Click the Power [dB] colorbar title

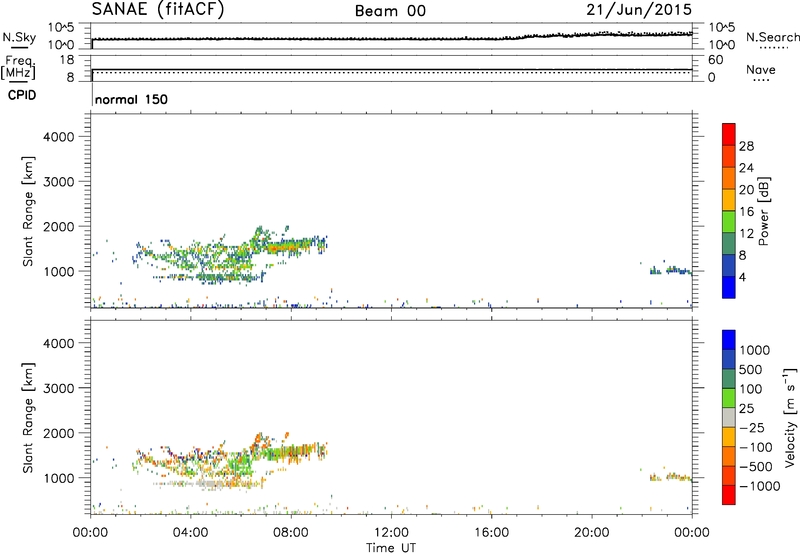[x=764, y=211]
